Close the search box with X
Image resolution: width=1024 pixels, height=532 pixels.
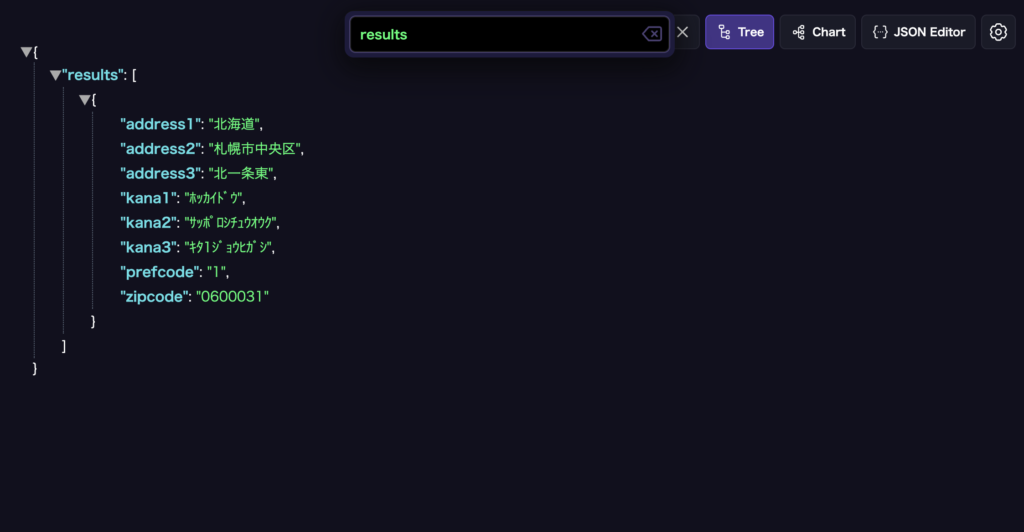click(x=682, y=32)
